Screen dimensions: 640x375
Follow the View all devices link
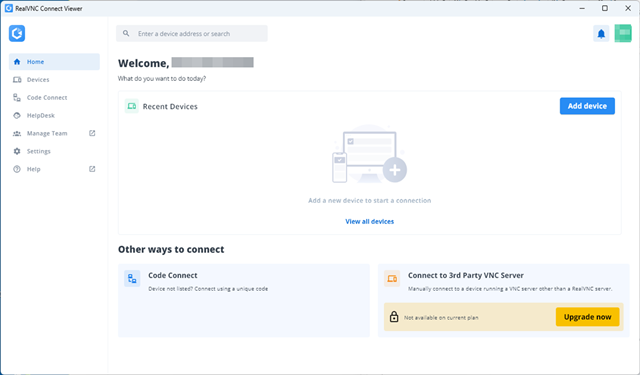tap(370, 222)
